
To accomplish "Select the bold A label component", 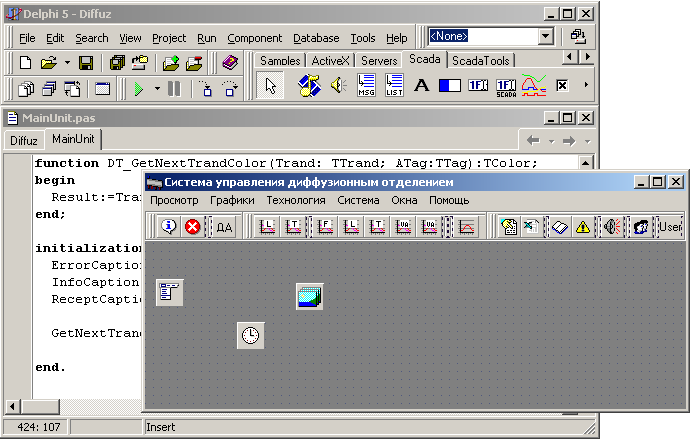I will [x=422, y=86].
